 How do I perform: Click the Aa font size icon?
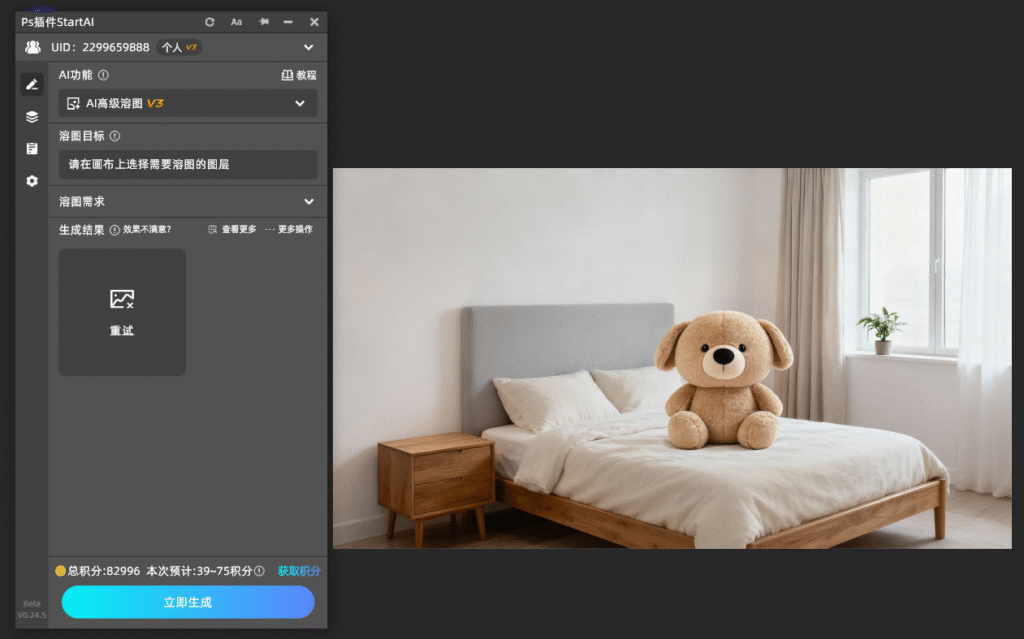pyautogui.click(x=236, y=22)
